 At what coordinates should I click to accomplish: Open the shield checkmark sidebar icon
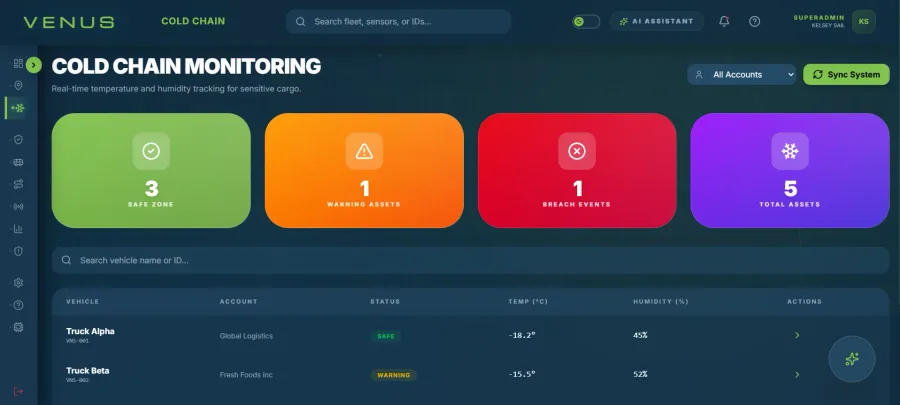point(18,139)
